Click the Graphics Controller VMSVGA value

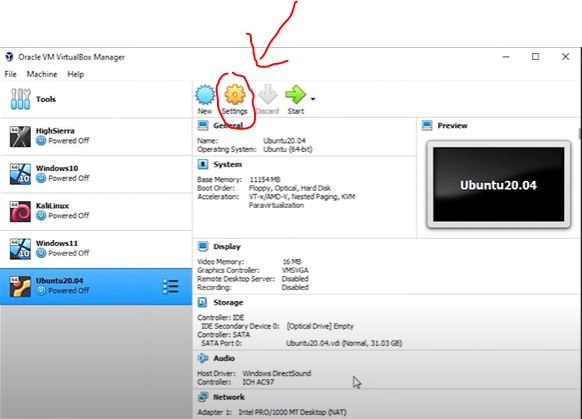[295, 270]
